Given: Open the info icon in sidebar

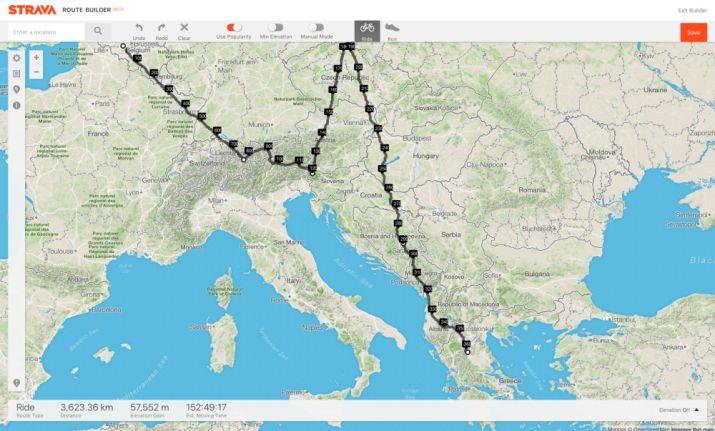Looking at the screenshot, I should (17, 105).
